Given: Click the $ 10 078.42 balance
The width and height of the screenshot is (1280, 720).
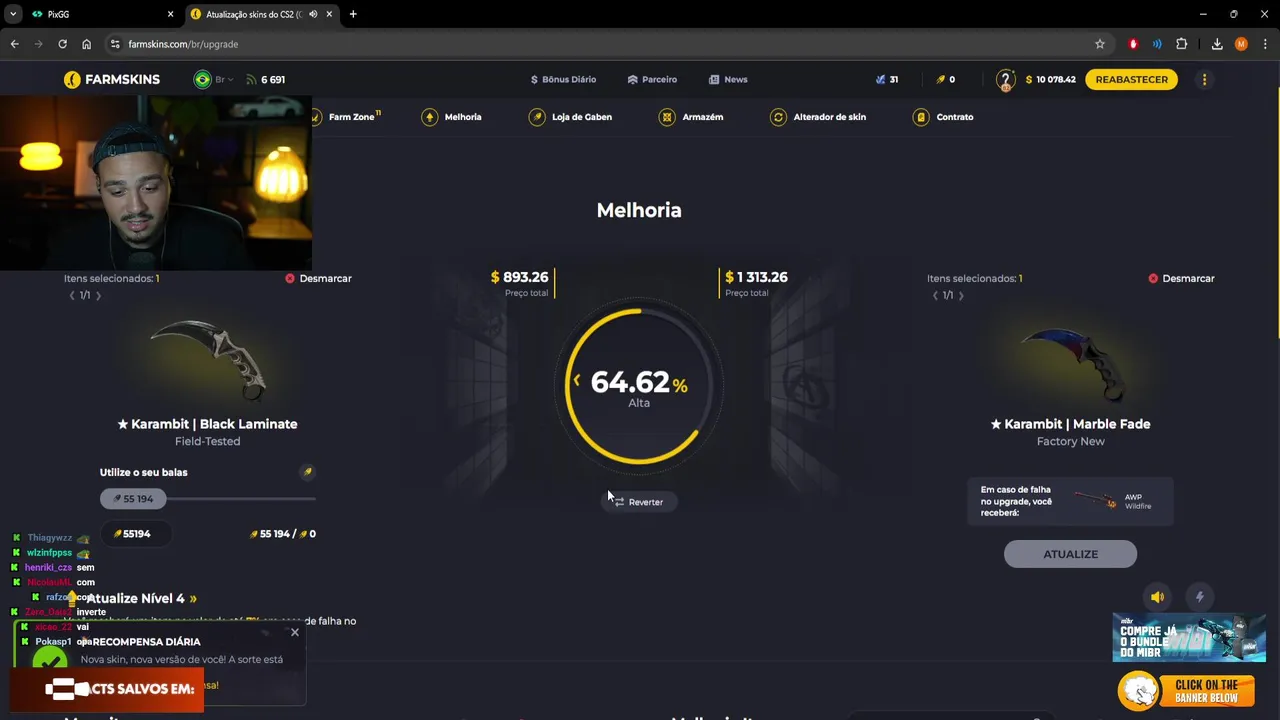Looking at the screenshot, I should (1050, 80).
